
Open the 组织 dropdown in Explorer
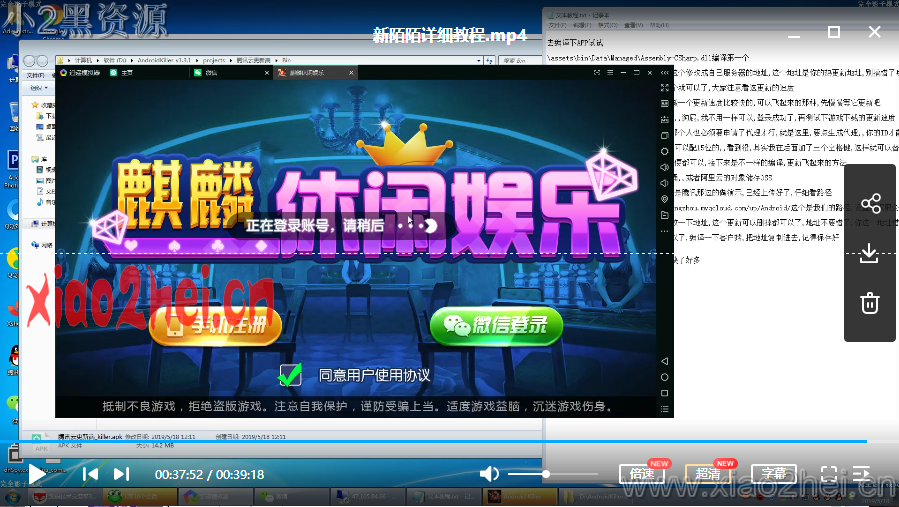point(39,88)
